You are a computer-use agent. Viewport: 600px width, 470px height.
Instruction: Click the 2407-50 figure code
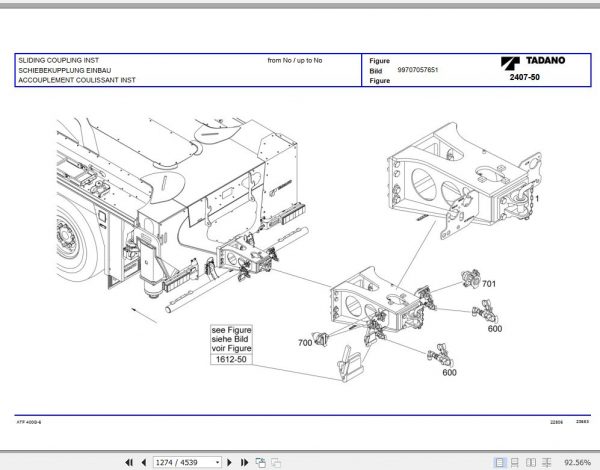(x=524, y=77)
